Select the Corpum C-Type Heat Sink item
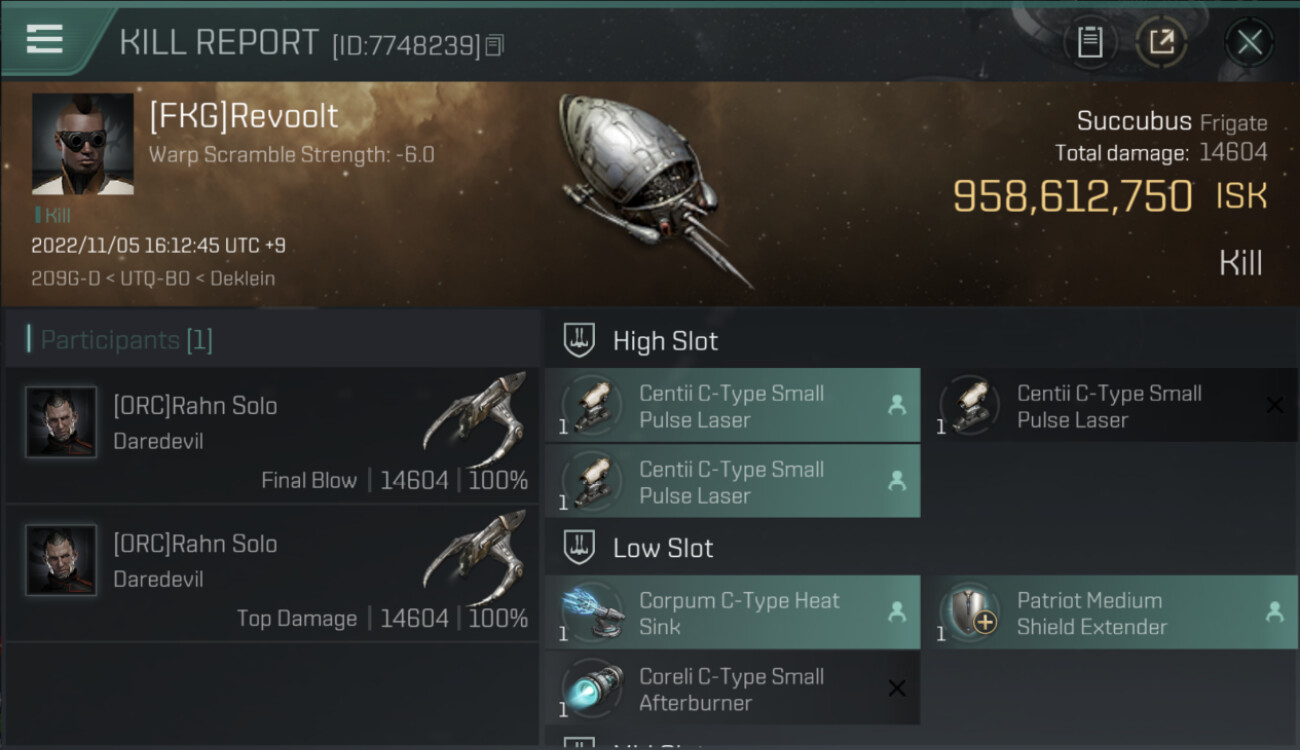This screenshot has width=1300, height=750. coord(732,613)
